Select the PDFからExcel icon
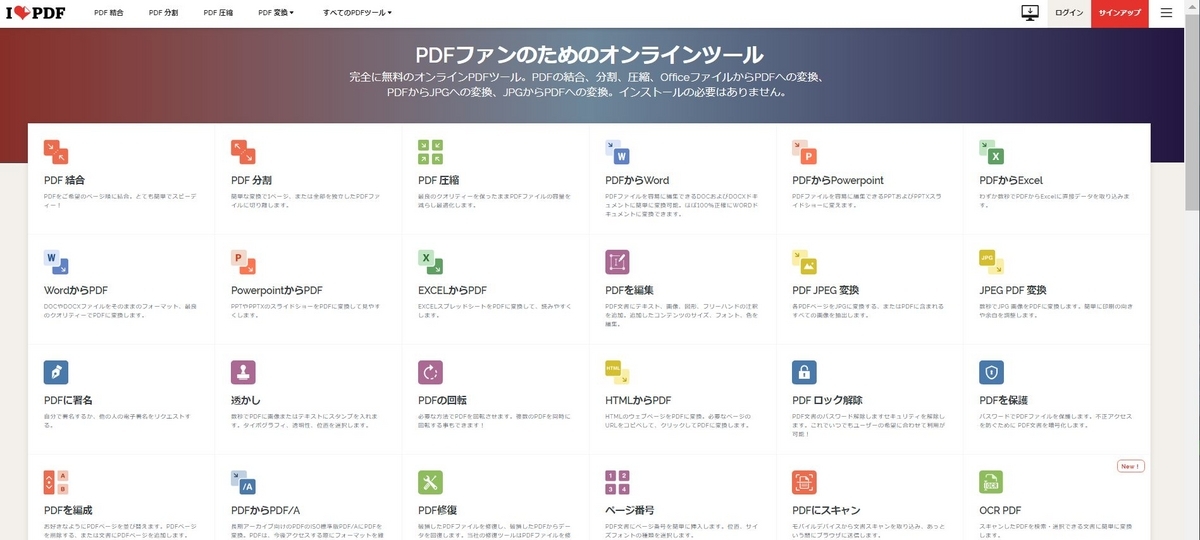This screenshot has width=1200, height=540. 991,151
